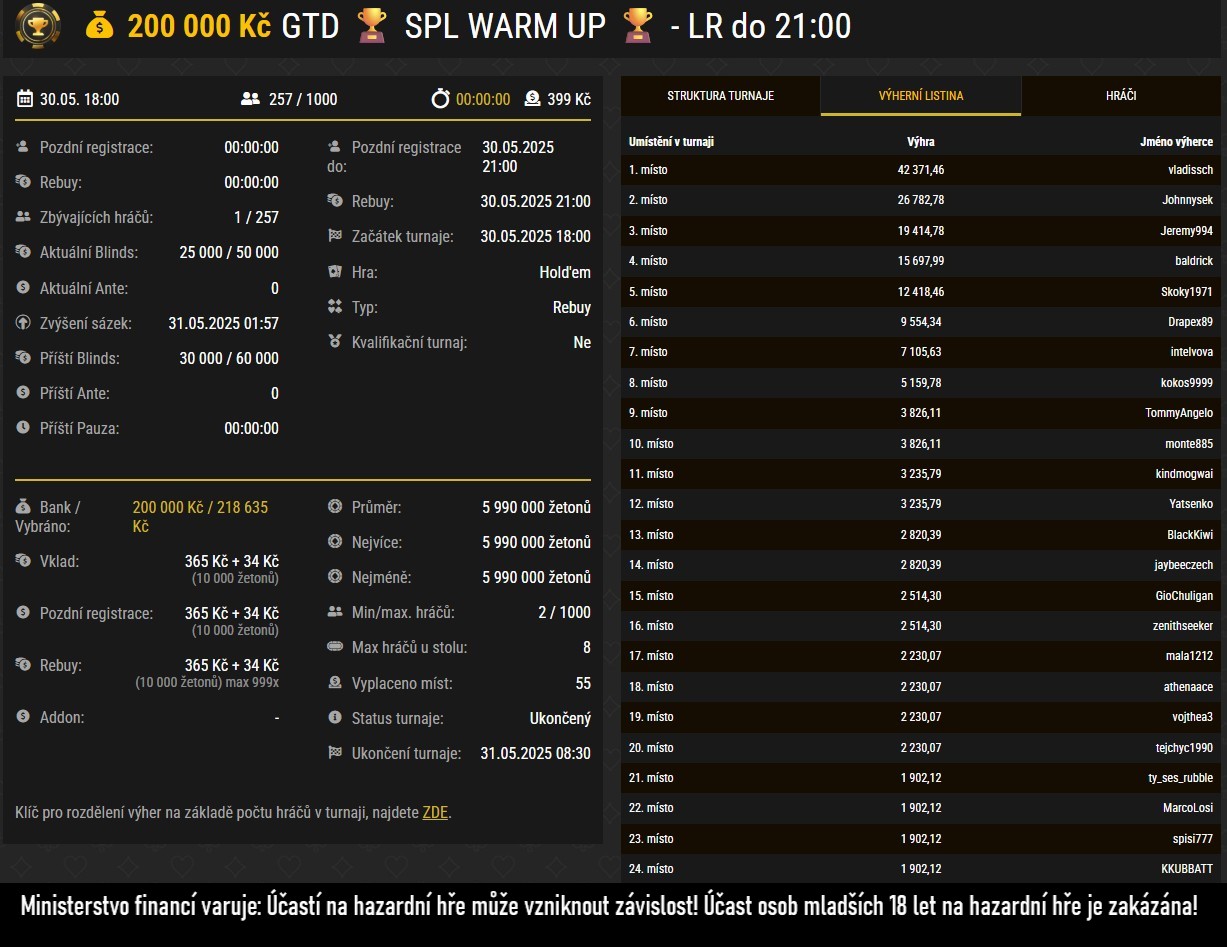Click the Jméno výherce column header

(1176, 142)
